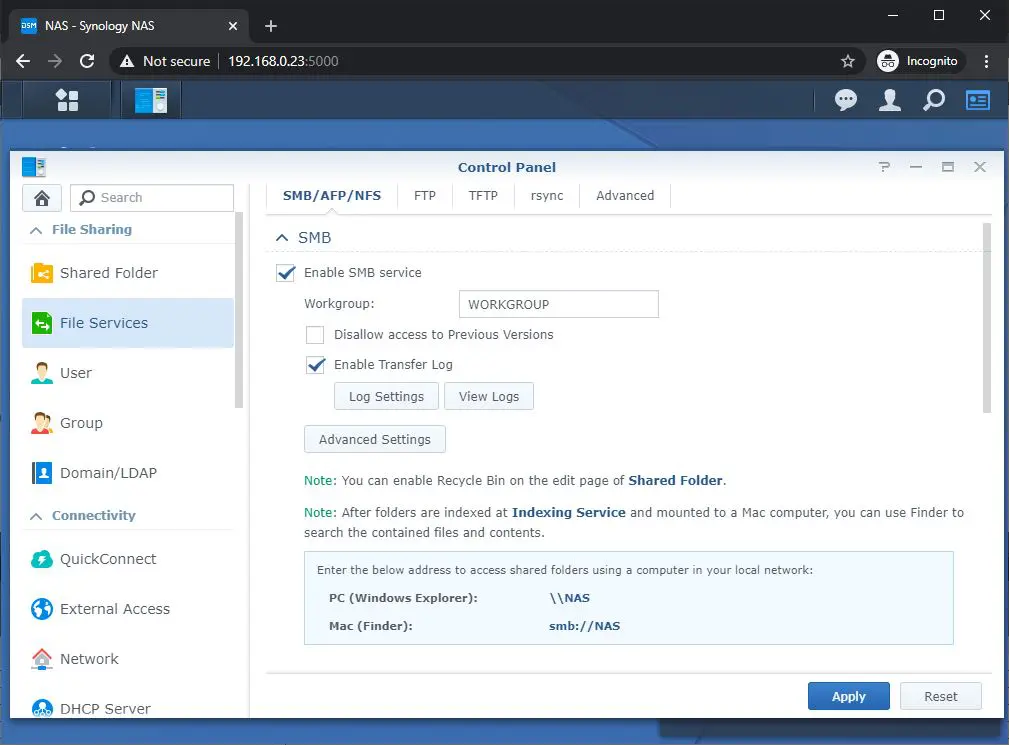Close the NAS - Synology NAS browser tab
Image resolution: width=1009 pixels, height=745 pixels.
(233, 26)
